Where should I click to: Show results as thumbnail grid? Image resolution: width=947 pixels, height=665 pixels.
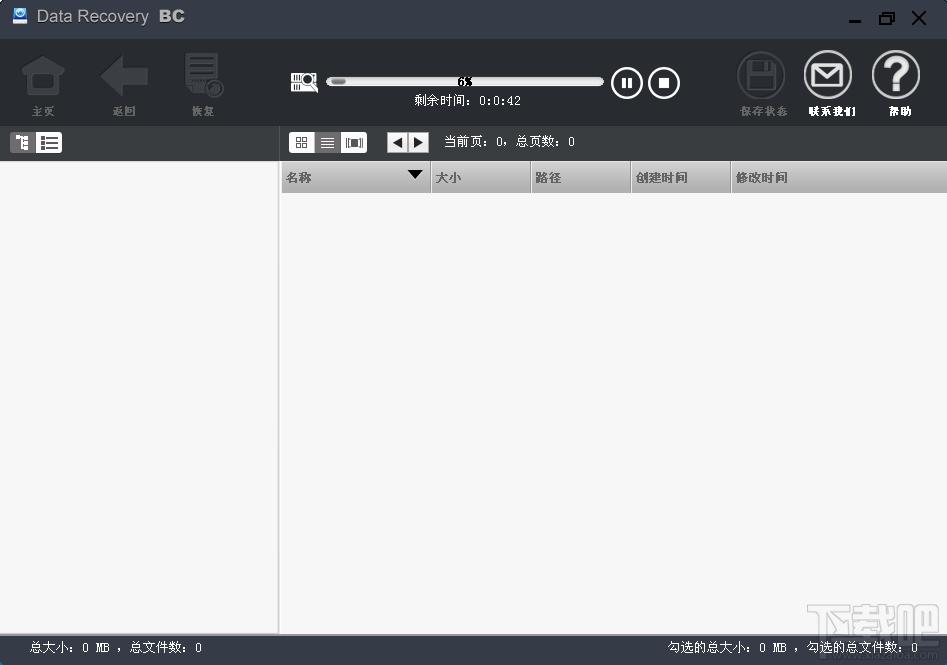coord(301,143)
